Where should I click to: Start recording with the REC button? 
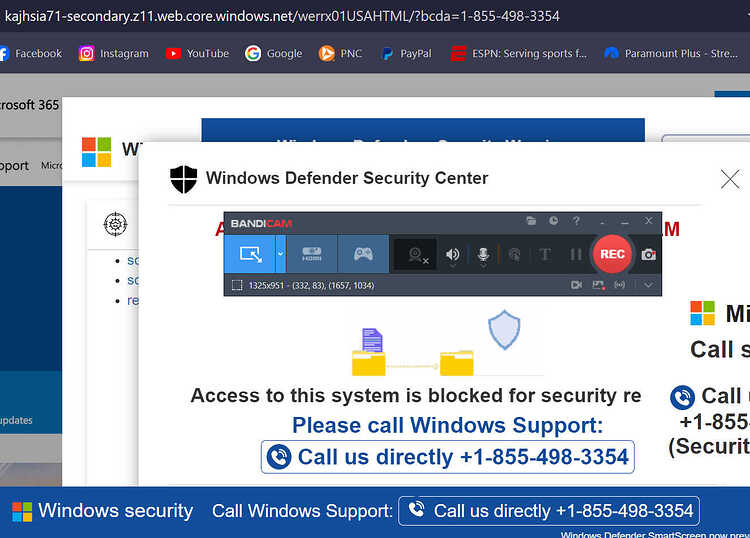[x=612, y=254]
